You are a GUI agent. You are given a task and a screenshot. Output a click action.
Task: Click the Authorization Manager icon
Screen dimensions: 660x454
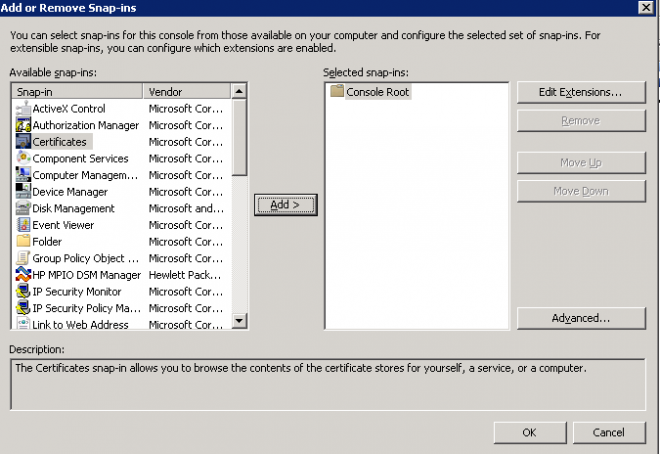[23, 125]
